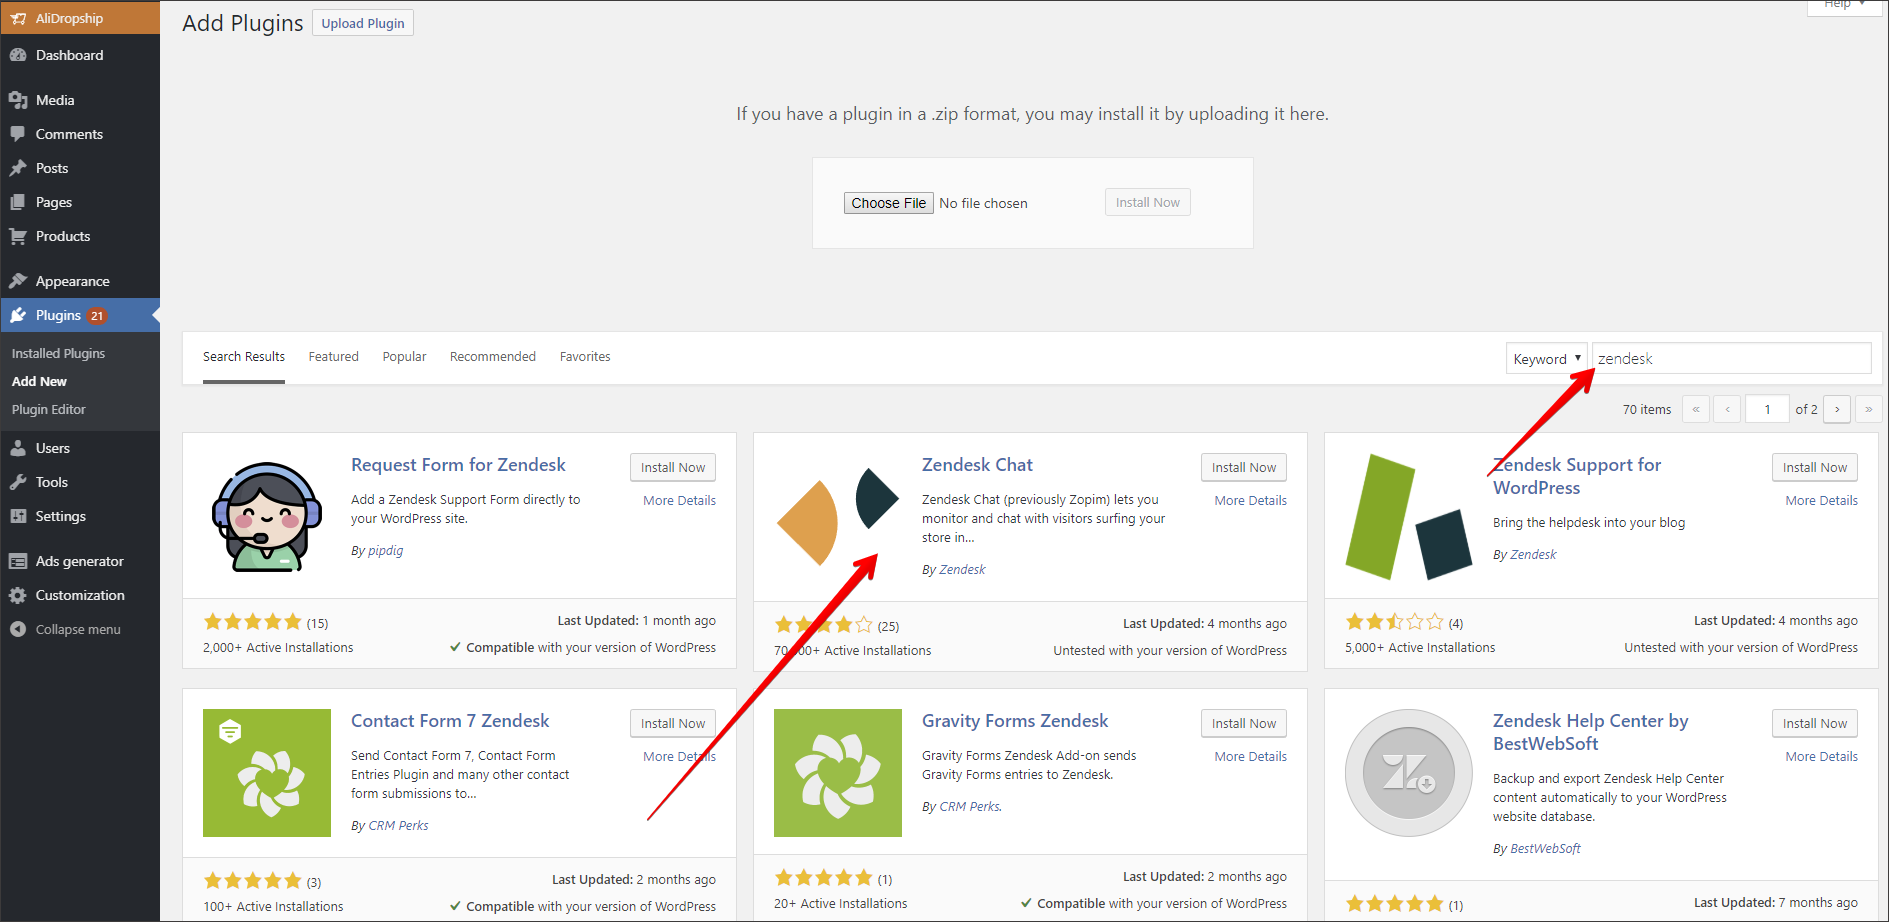The width and height of the screenshot is (1889, 922).
Task: Click the "70 items" count text
Action: click(1647, 409)
